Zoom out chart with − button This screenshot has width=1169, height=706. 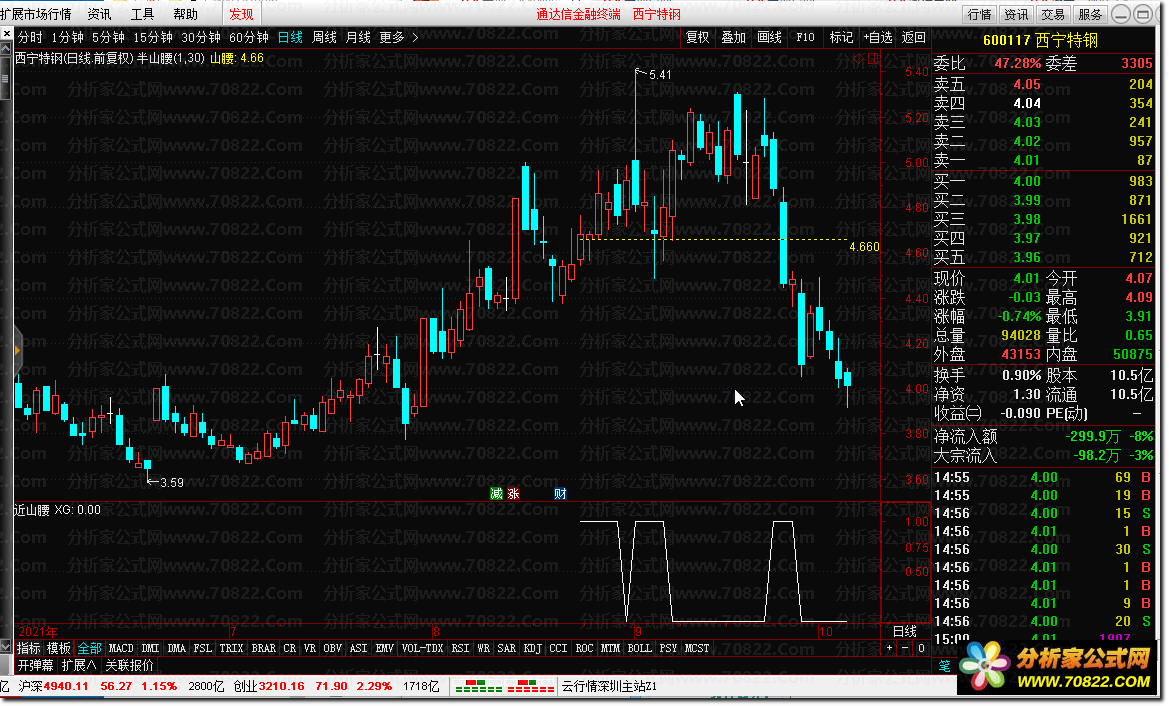905,648
